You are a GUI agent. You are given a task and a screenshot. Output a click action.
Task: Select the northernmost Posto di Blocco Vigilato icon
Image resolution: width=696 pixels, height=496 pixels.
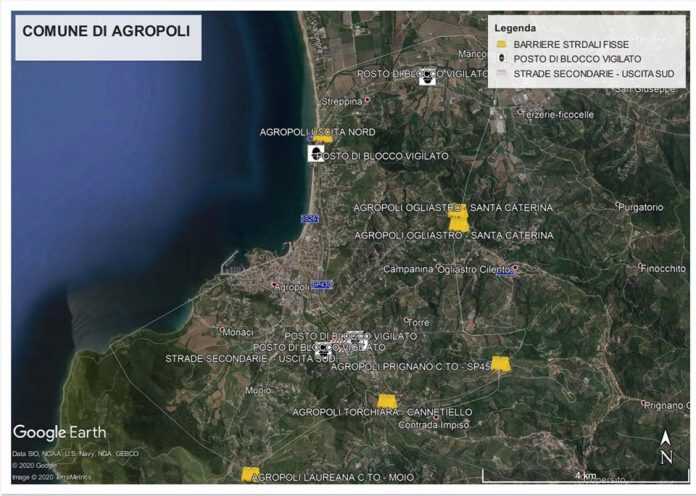(427, 76)
